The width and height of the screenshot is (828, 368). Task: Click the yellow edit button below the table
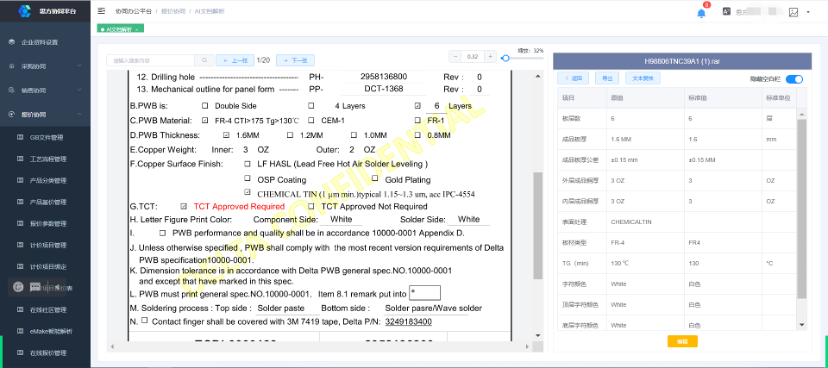(682, 341)
